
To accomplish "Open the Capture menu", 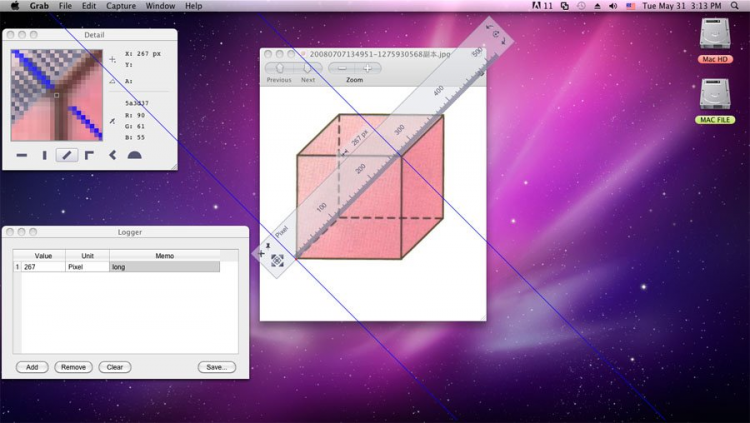I will point(121,6).
